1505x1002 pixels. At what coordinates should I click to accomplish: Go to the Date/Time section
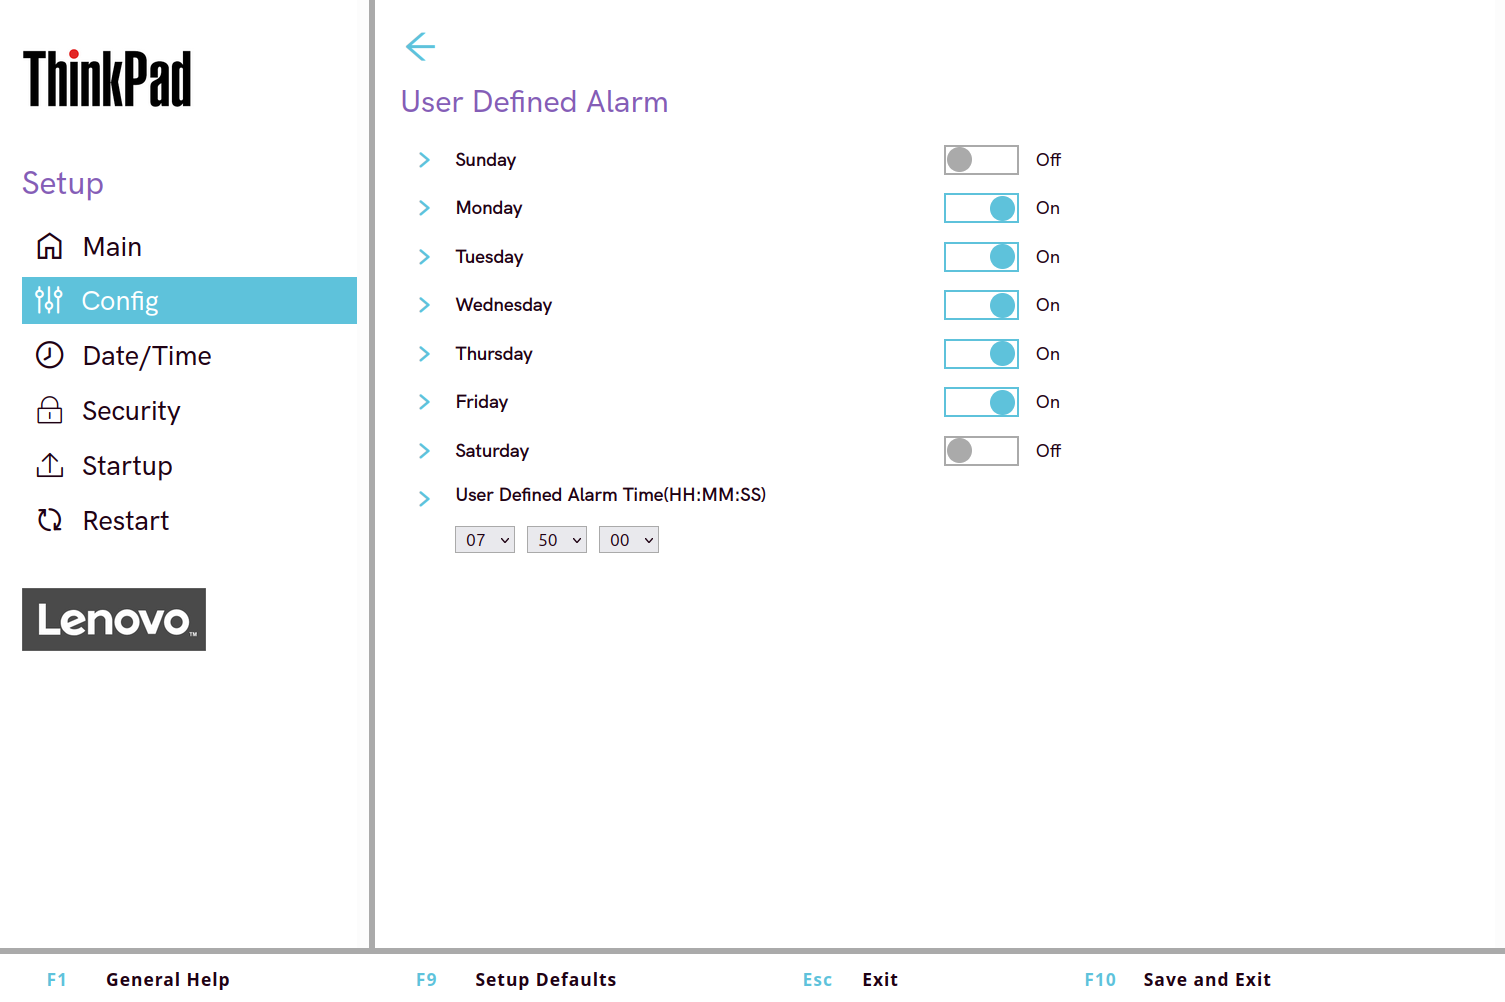click(189, 355)
